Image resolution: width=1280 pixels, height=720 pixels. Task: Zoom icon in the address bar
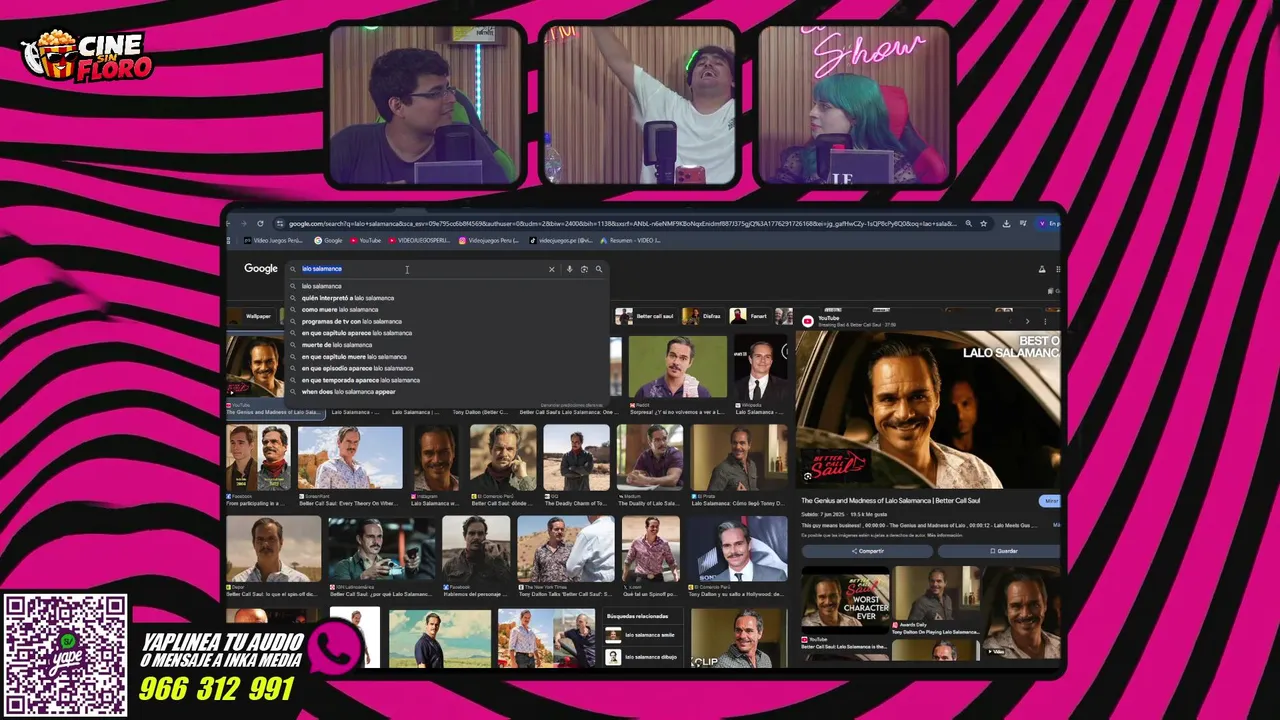(x=968, y=224)
